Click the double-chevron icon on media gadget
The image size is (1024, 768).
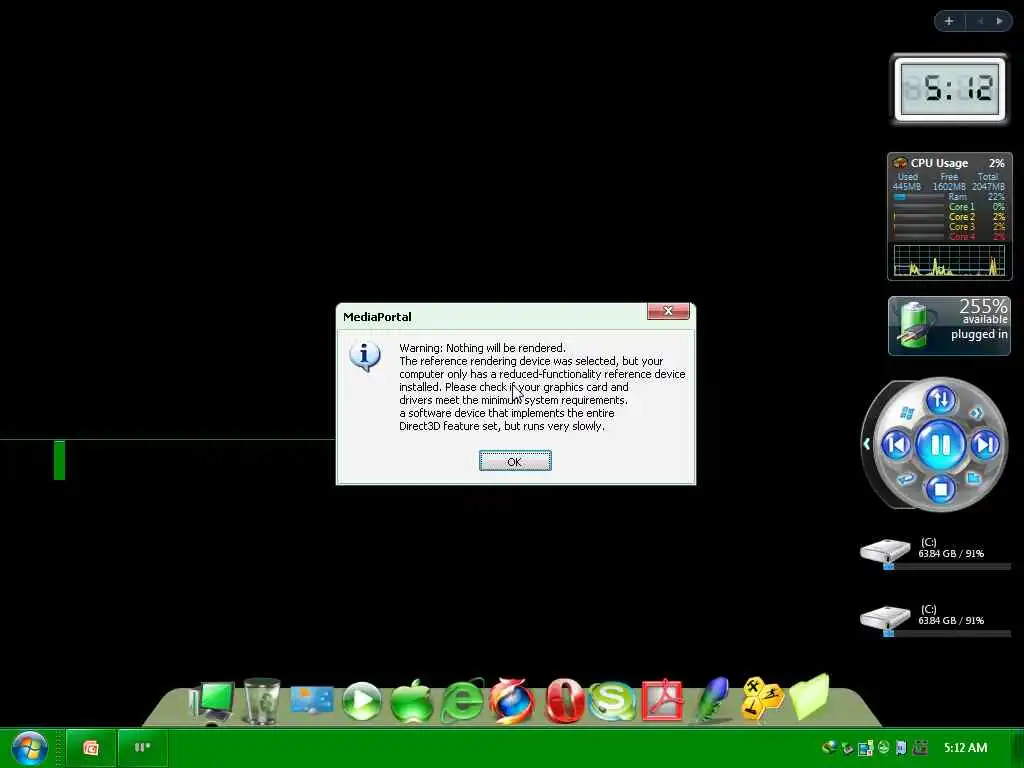coord(976,413)
